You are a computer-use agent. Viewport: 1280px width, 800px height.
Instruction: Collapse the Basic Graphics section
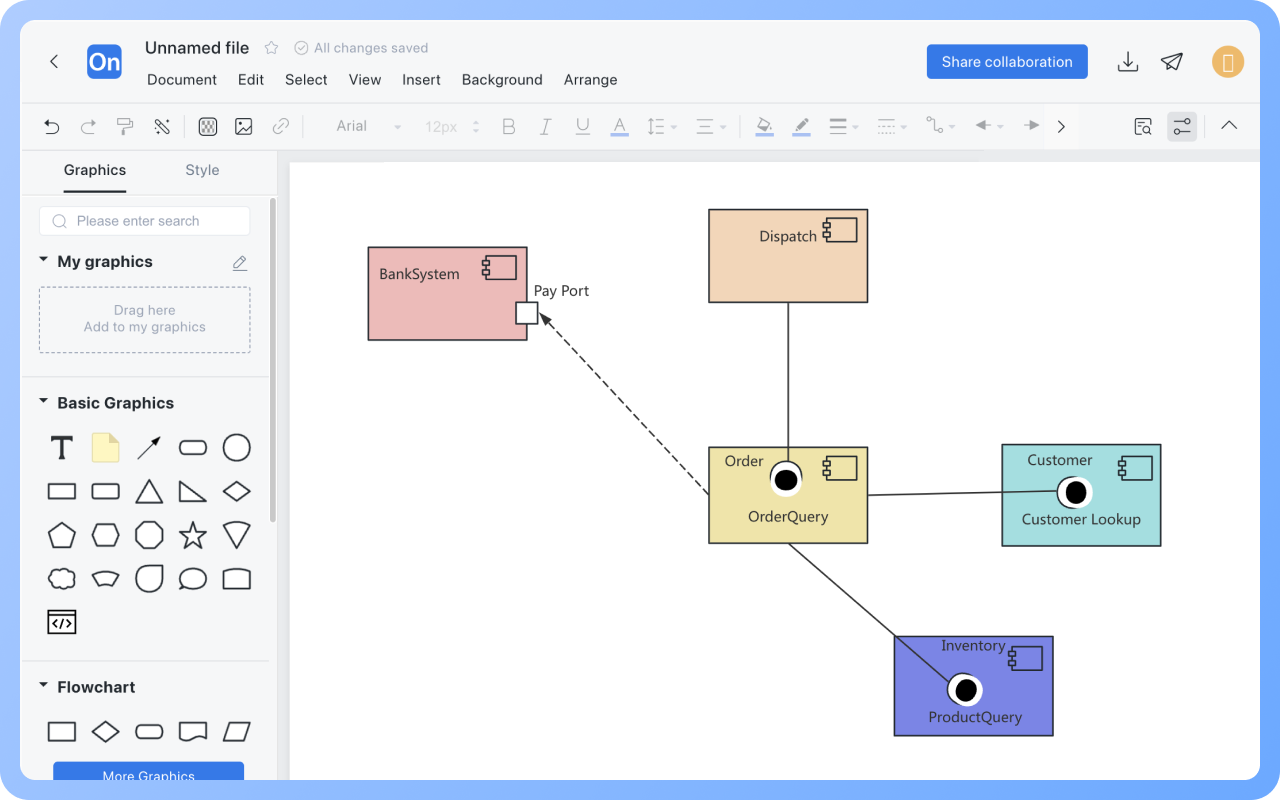click(43, 401)
